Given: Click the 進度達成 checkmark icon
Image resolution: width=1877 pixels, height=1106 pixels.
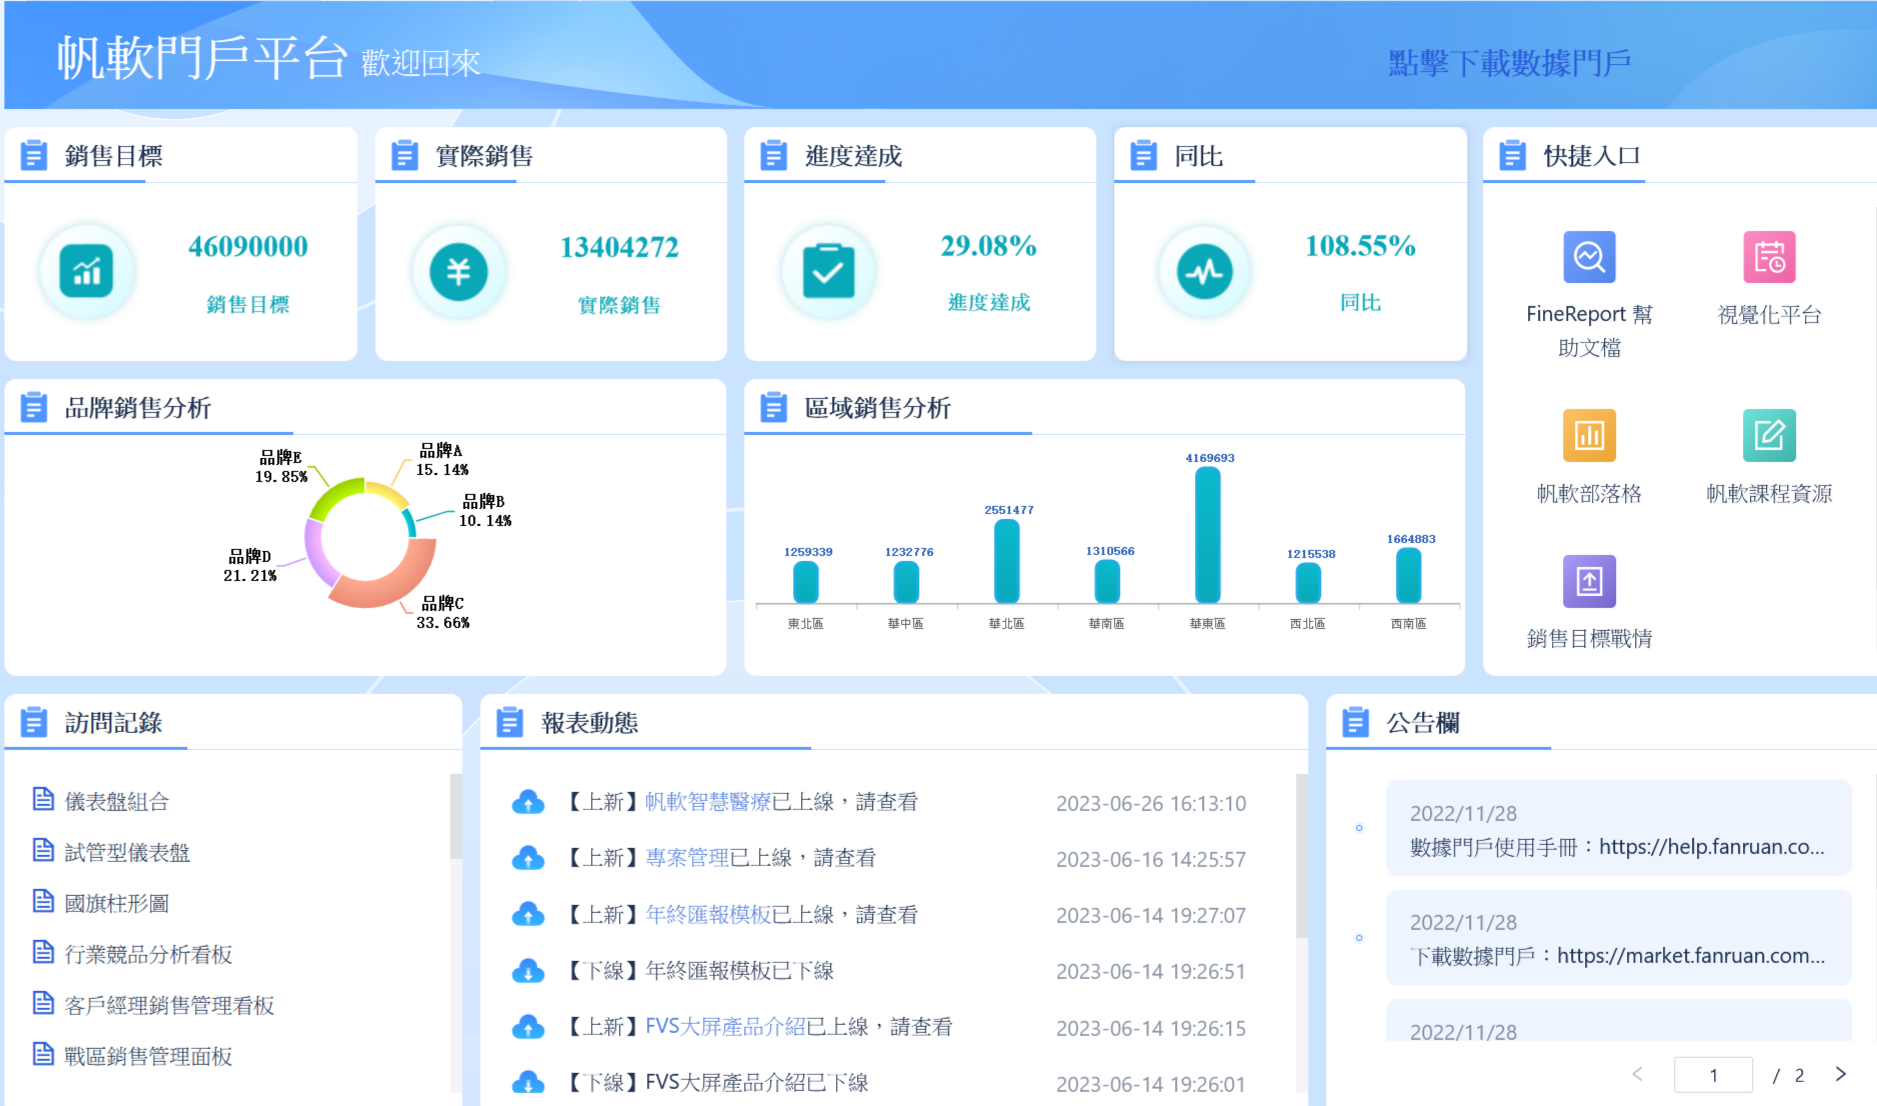Looking at the screenshot, I should [828, 270].
